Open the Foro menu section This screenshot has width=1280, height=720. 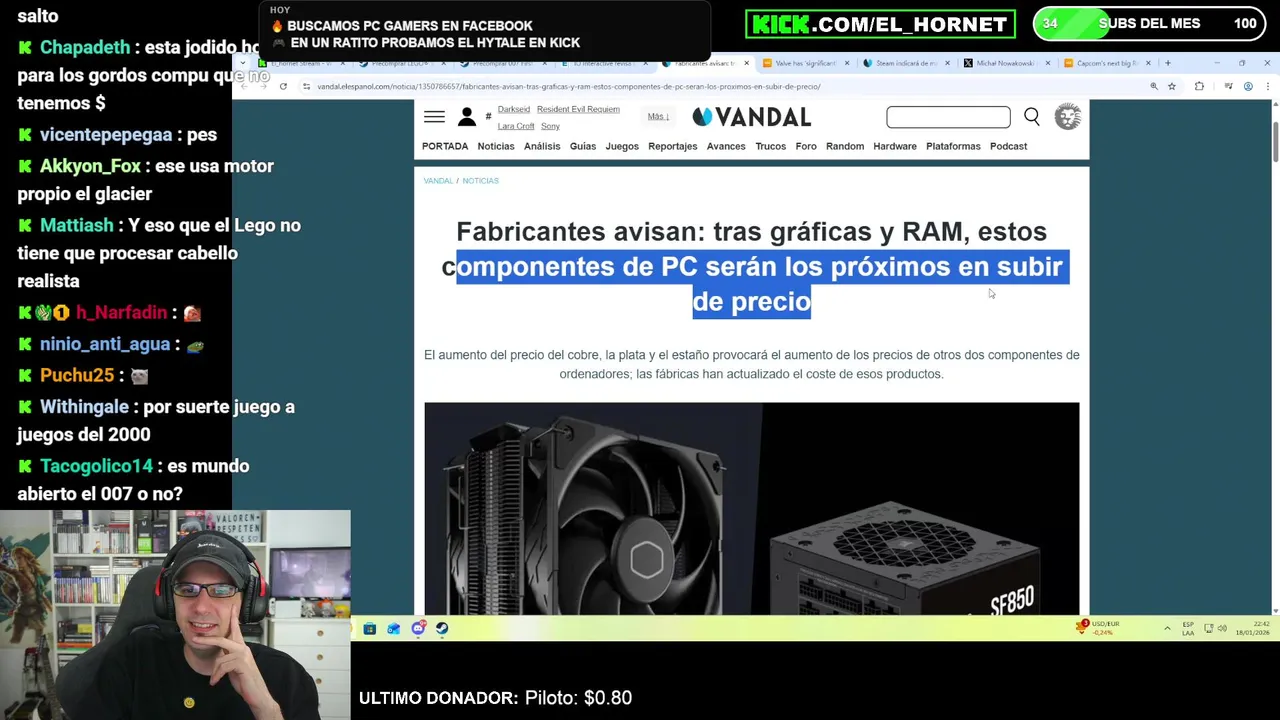pos(806,146)
